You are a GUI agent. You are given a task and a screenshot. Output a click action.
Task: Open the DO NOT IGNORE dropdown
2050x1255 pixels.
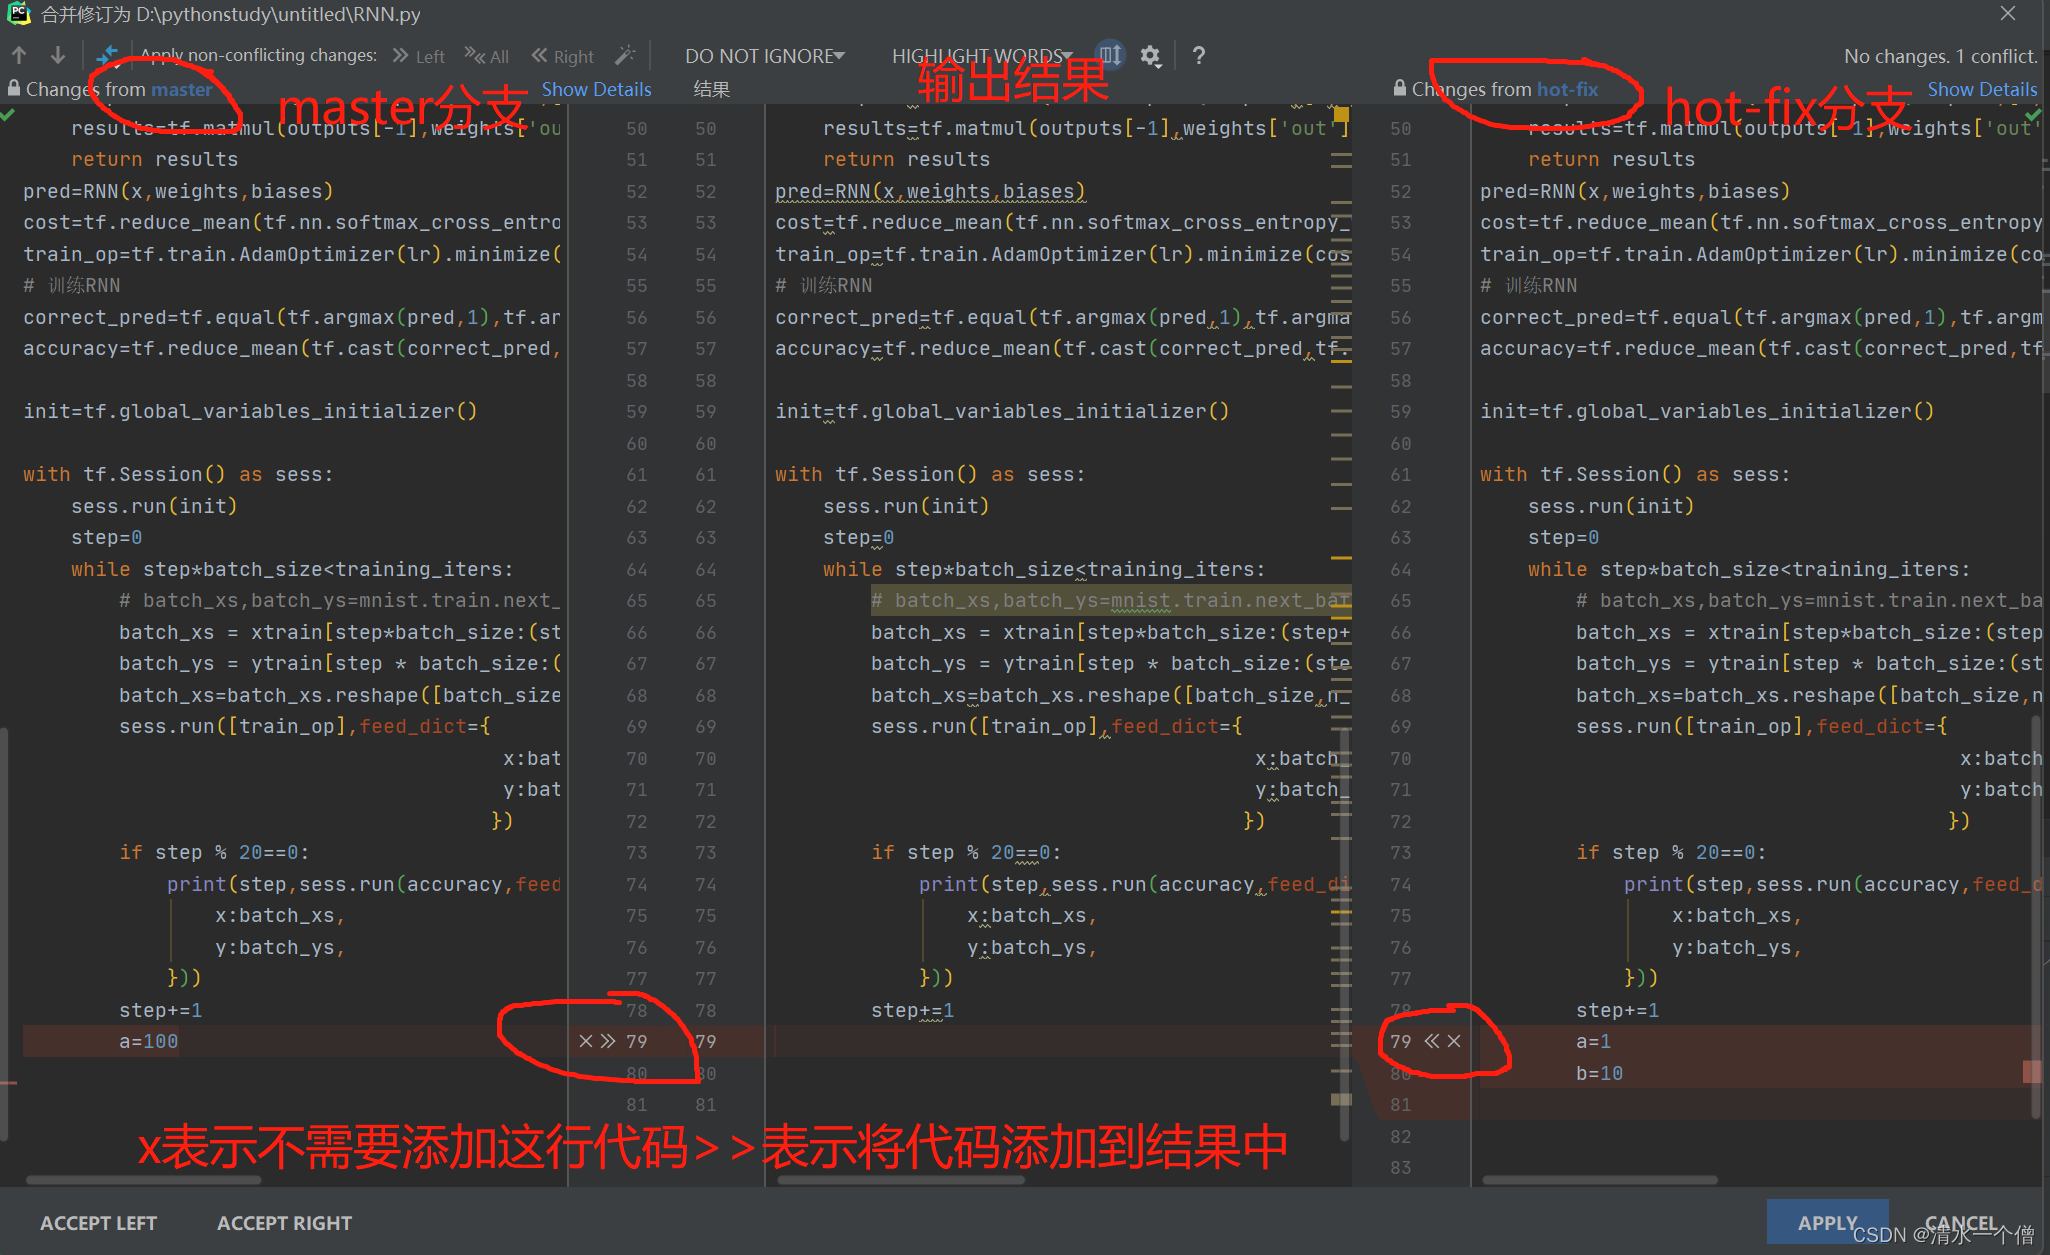pyautogui.click(x=764, y=56)
